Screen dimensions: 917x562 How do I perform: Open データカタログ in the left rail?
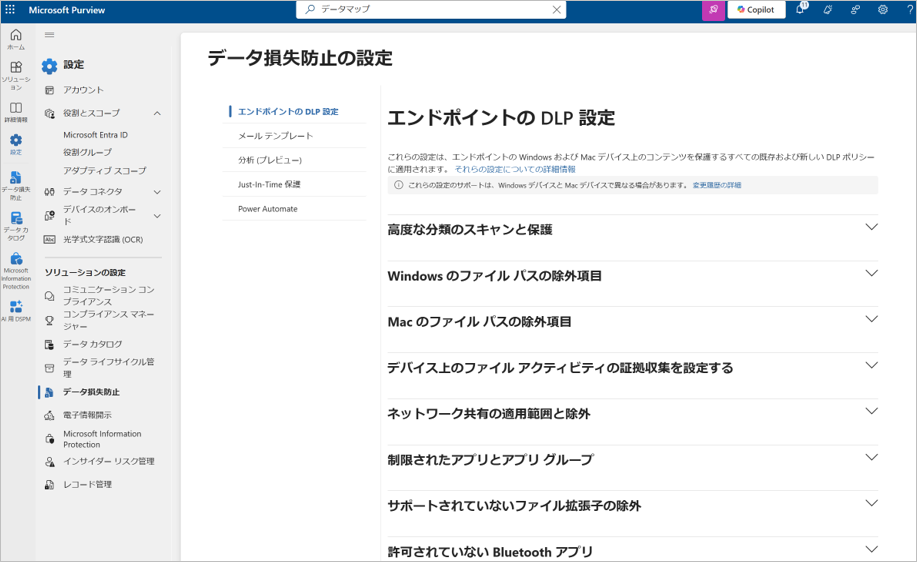pos(16,226)
